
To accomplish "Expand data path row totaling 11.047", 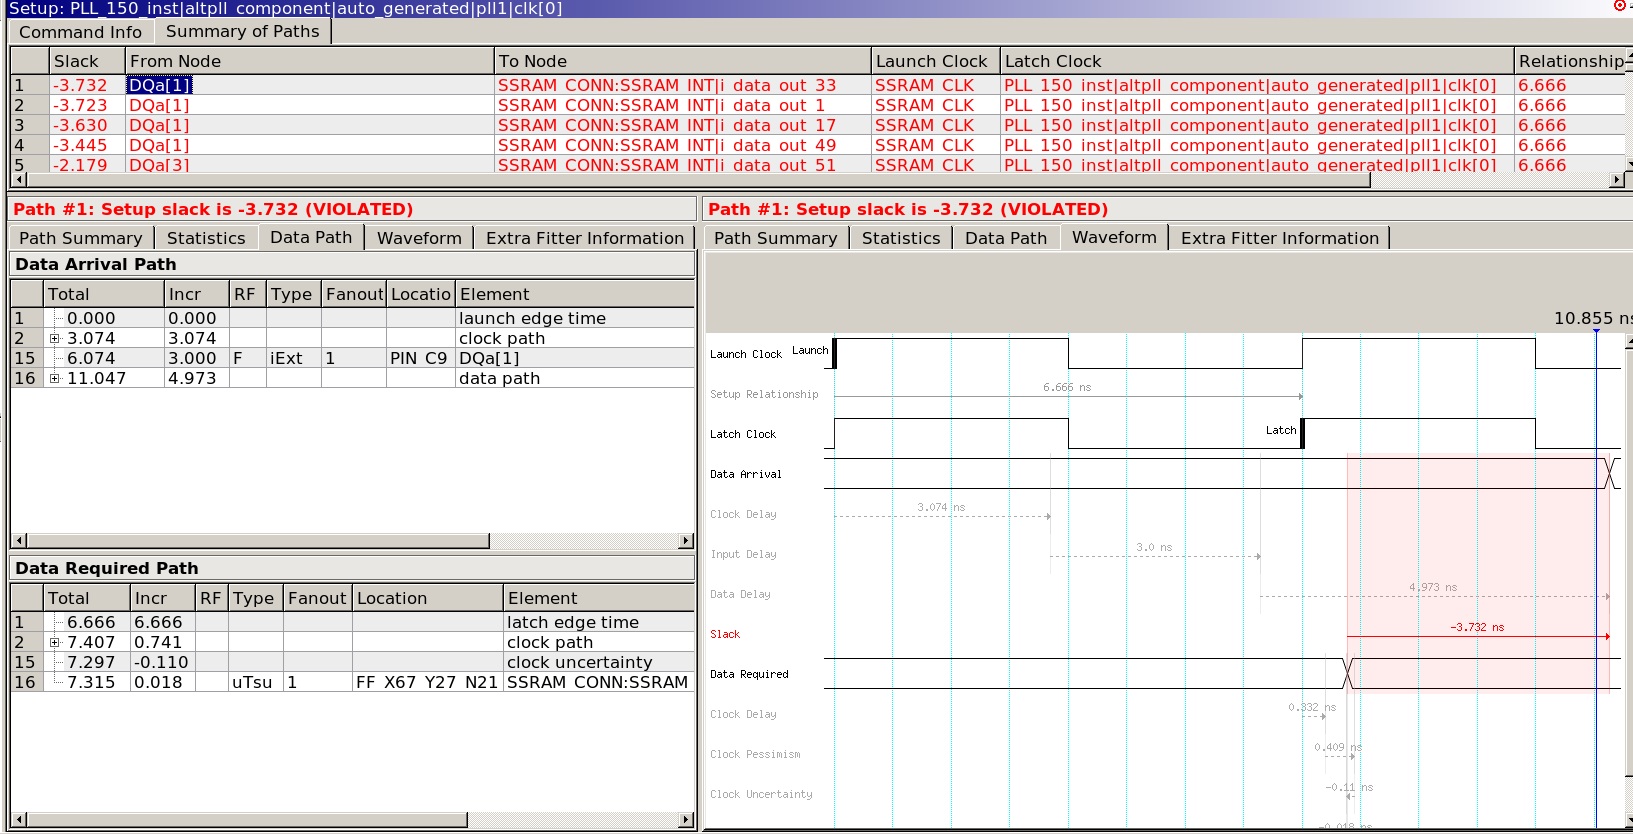I will 55,379.
